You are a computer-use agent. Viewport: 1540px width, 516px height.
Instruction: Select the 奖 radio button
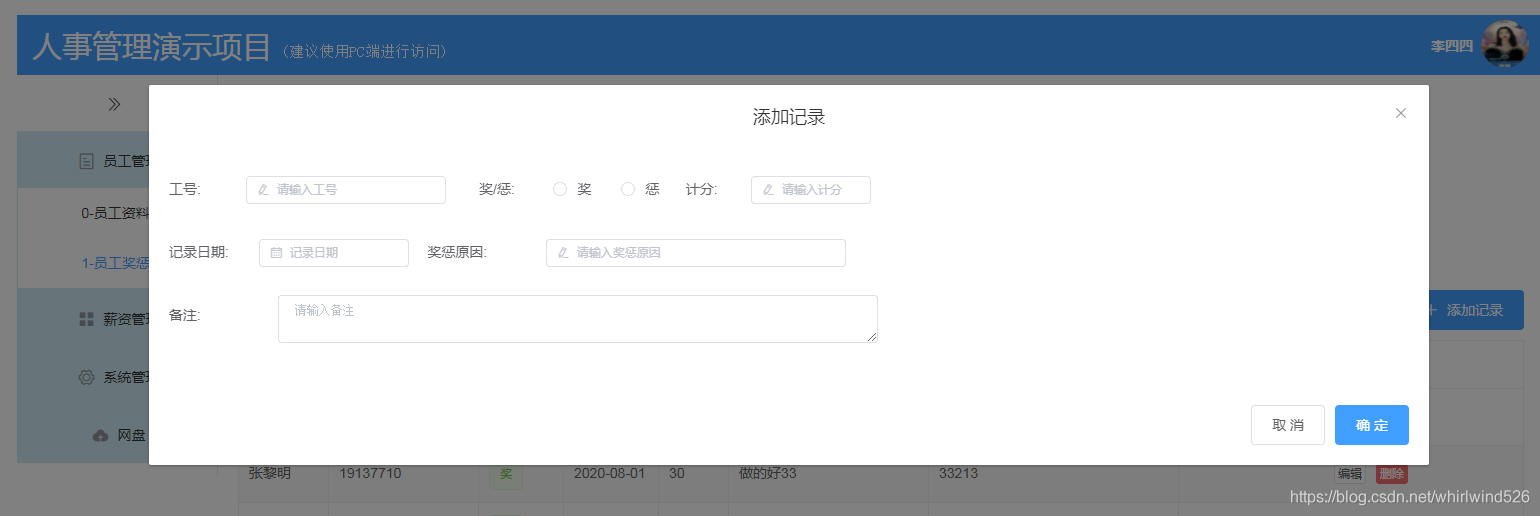coord(560,189)
